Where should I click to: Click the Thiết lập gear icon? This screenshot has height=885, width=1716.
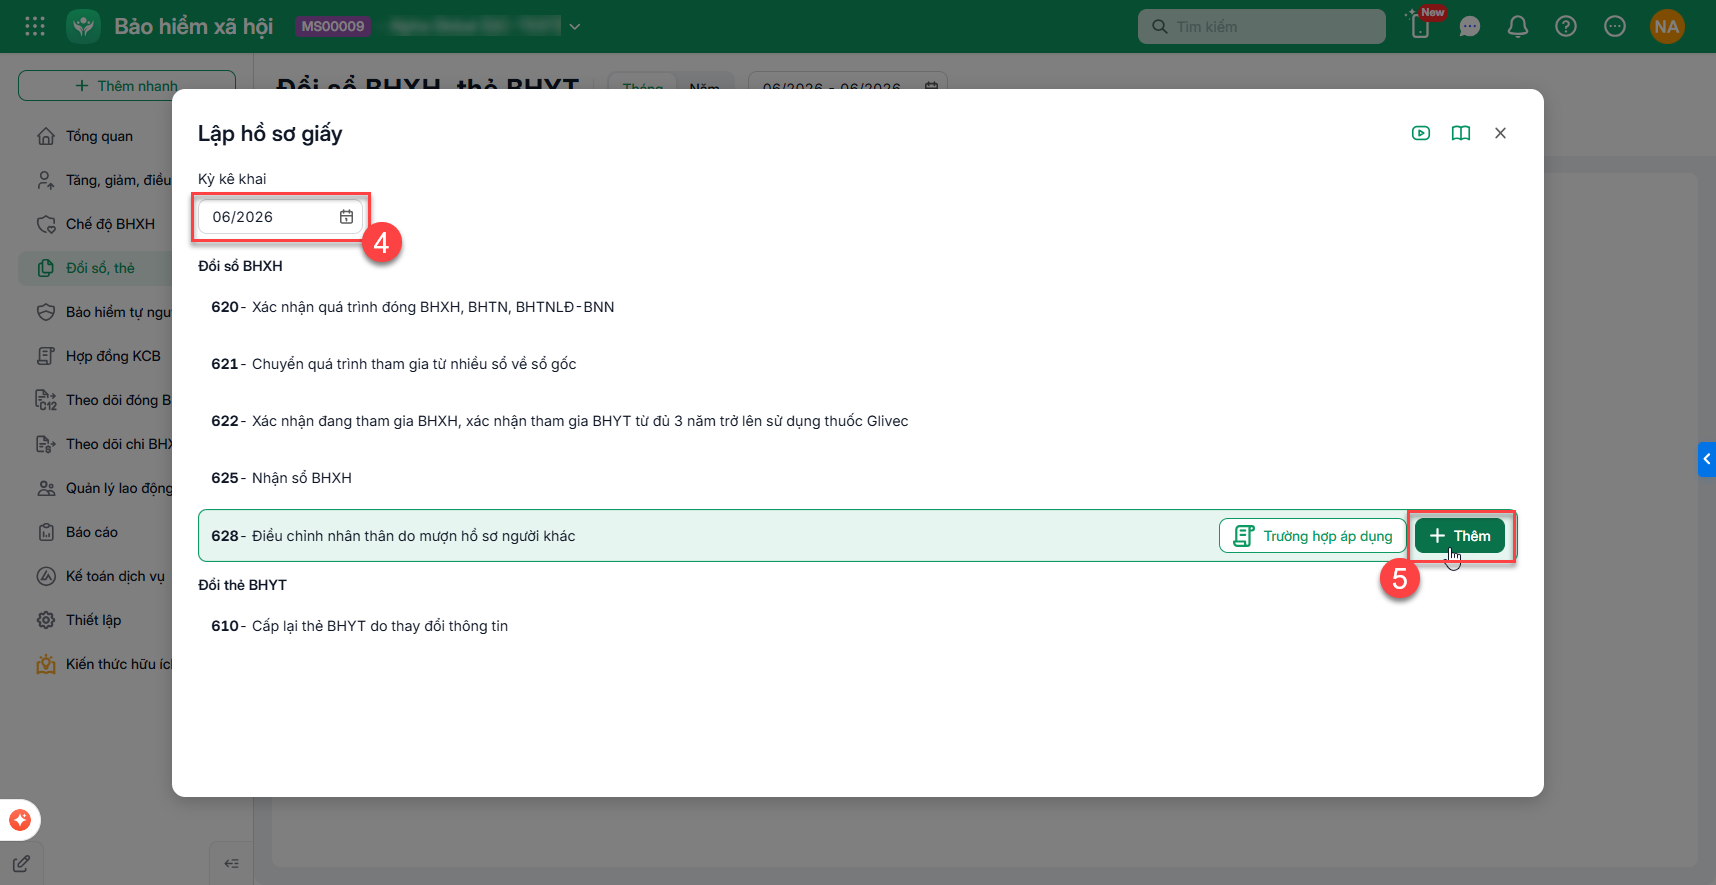click(x=46, y=620)
